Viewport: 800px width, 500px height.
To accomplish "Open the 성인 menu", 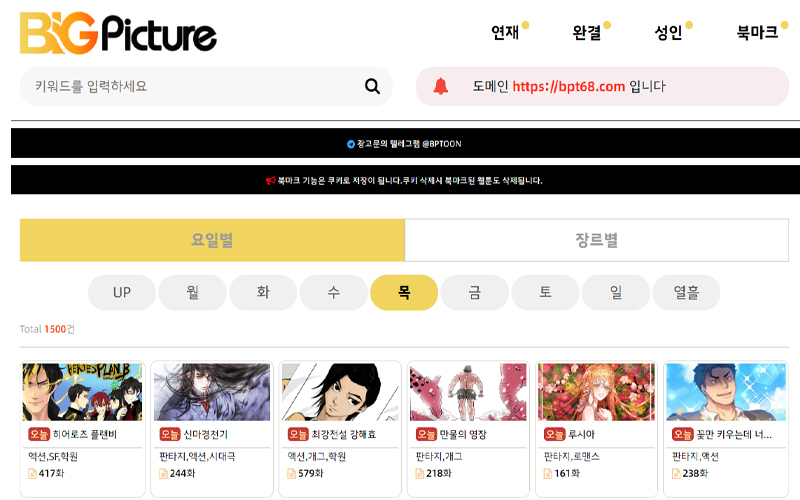I will (x=668, y=33).
